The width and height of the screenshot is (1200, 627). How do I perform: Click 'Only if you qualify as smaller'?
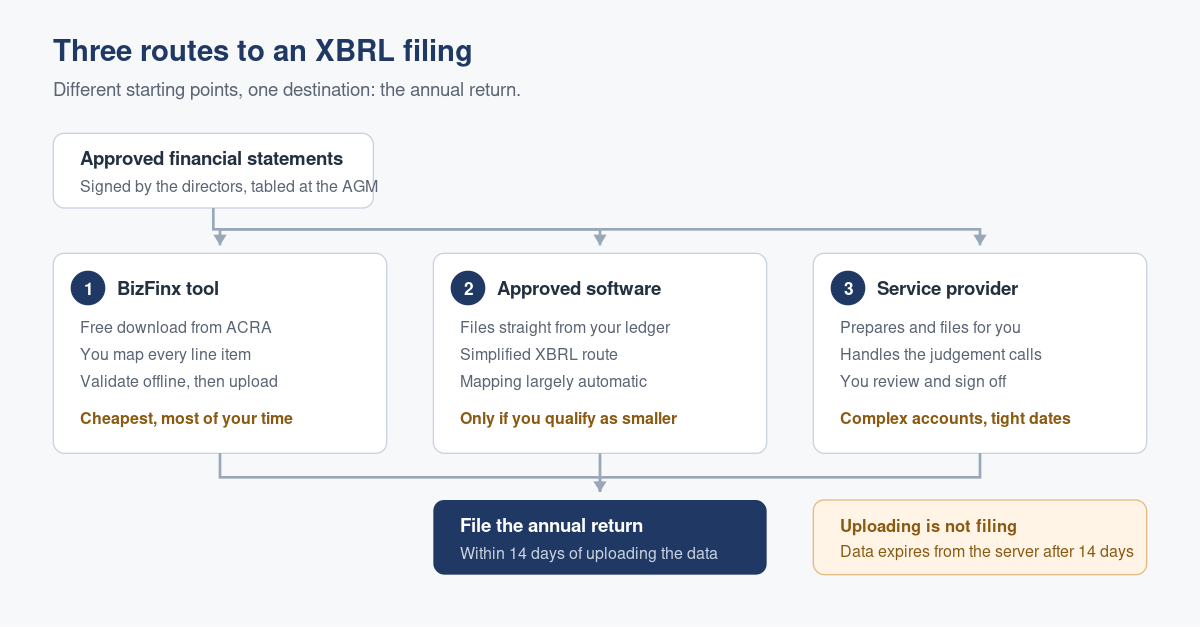(x=568, y=419)
